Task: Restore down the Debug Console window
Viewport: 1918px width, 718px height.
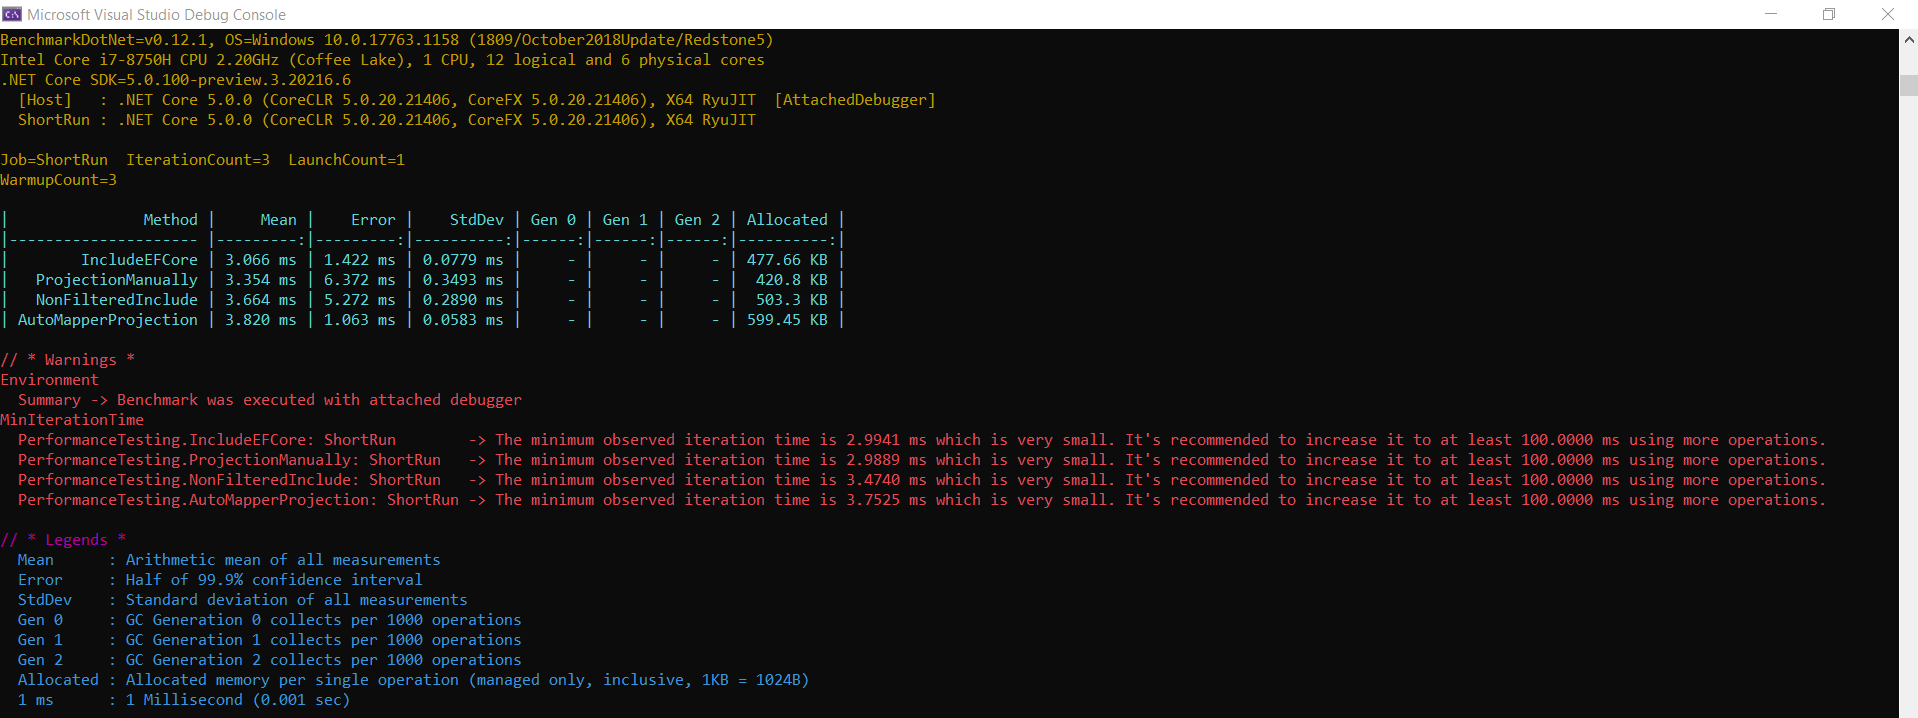Action: click(1829, 14)
